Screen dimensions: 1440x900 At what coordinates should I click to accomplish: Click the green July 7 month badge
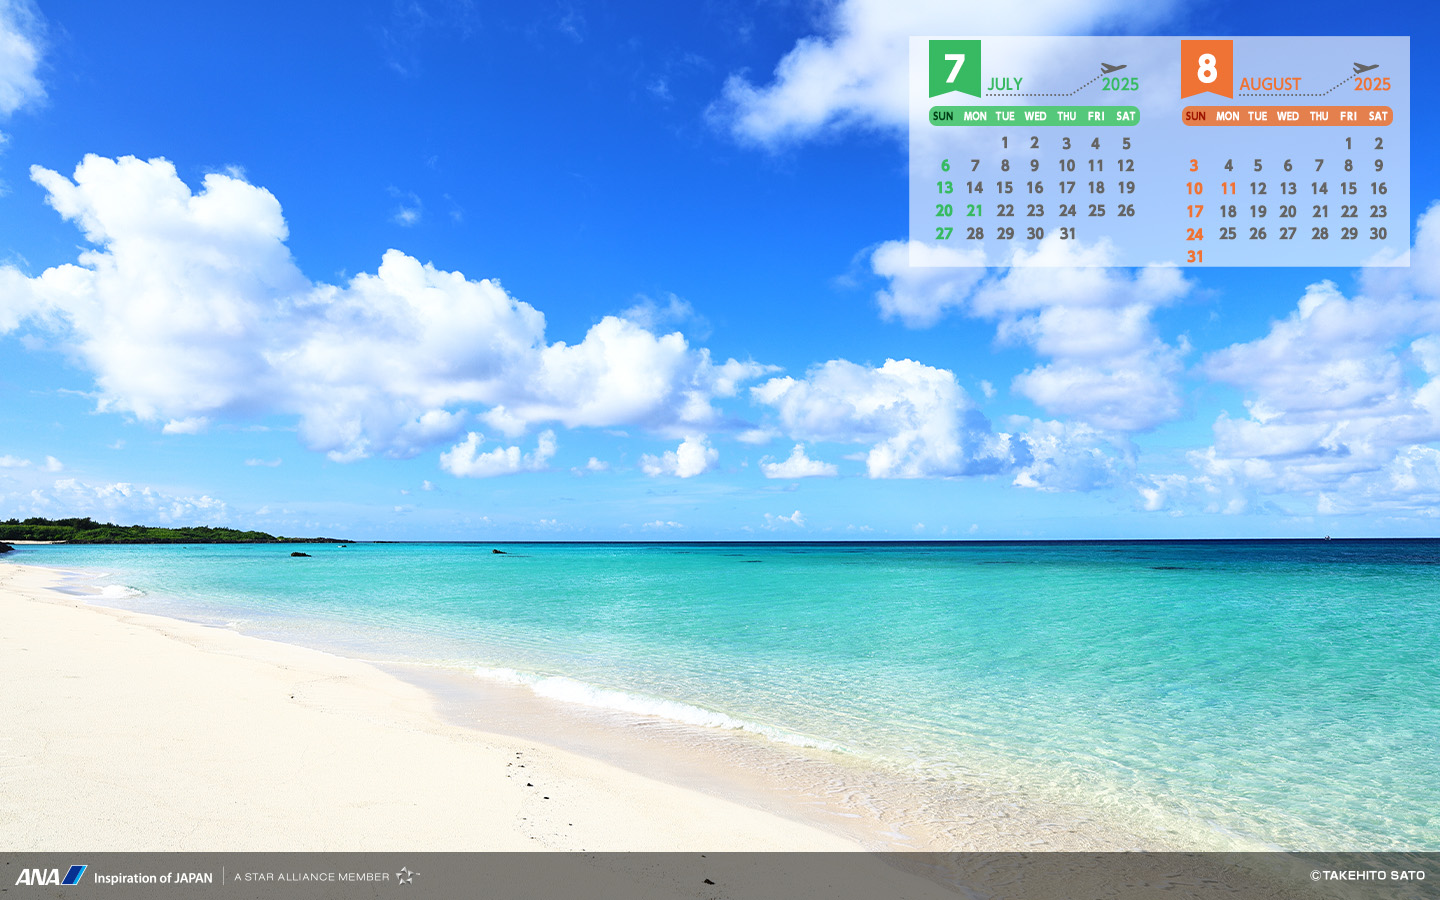954,68
